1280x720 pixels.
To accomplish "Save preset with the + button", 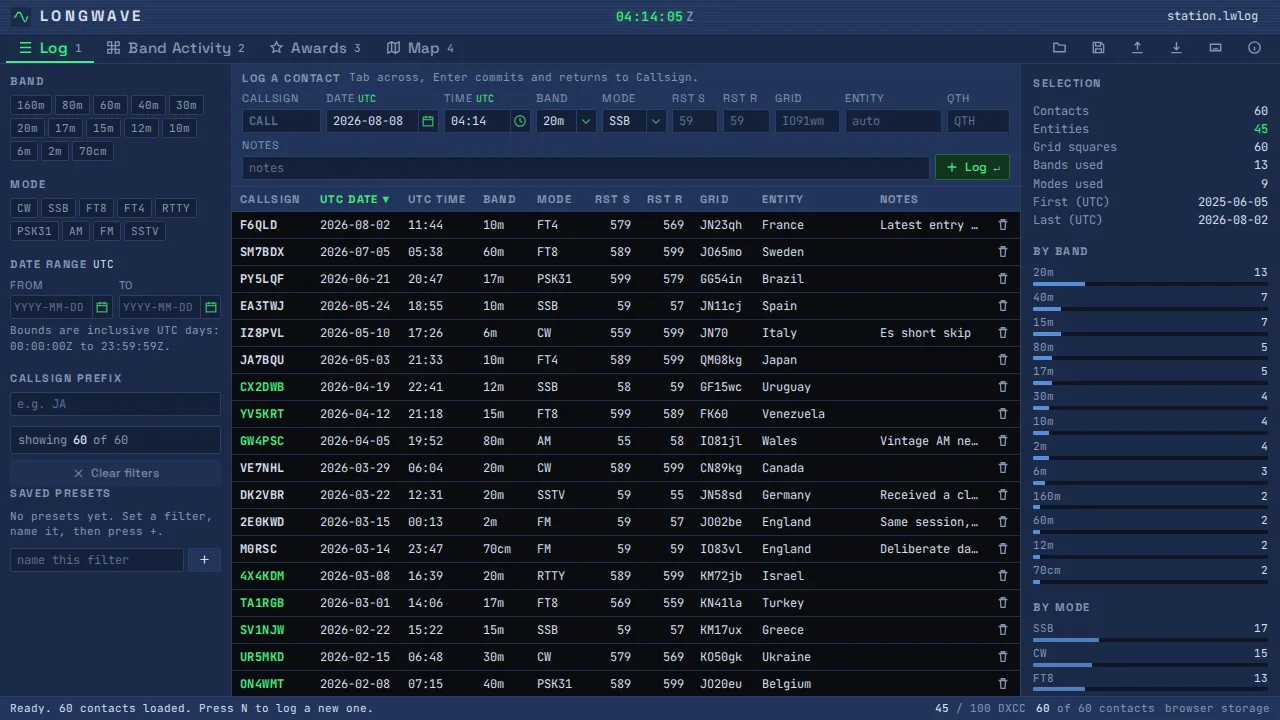I will coord(204,560).
